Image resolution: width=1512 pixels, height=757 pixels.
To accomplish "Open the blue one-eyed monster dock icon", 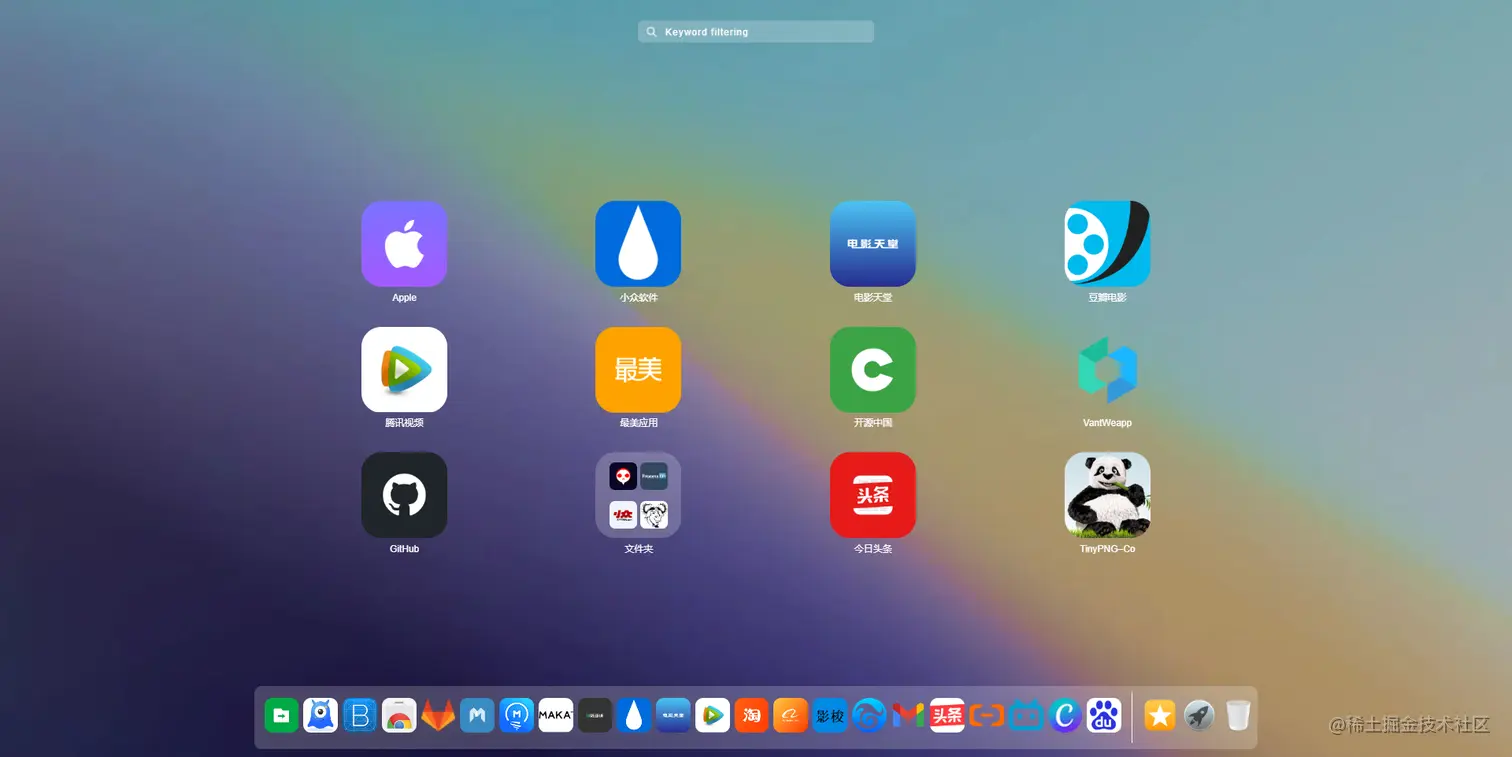I will 321,715.
